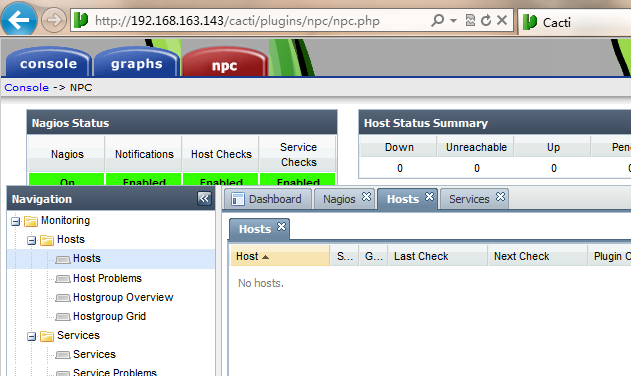
Task: Click the Service Checks column label
Action: (x=299, y=155)
